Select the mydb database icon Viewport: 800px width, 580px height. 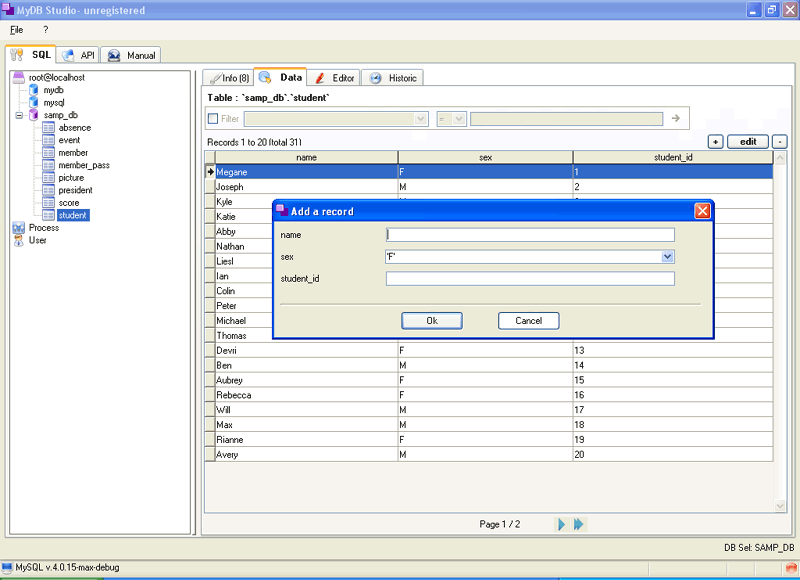tap(34, 90)
